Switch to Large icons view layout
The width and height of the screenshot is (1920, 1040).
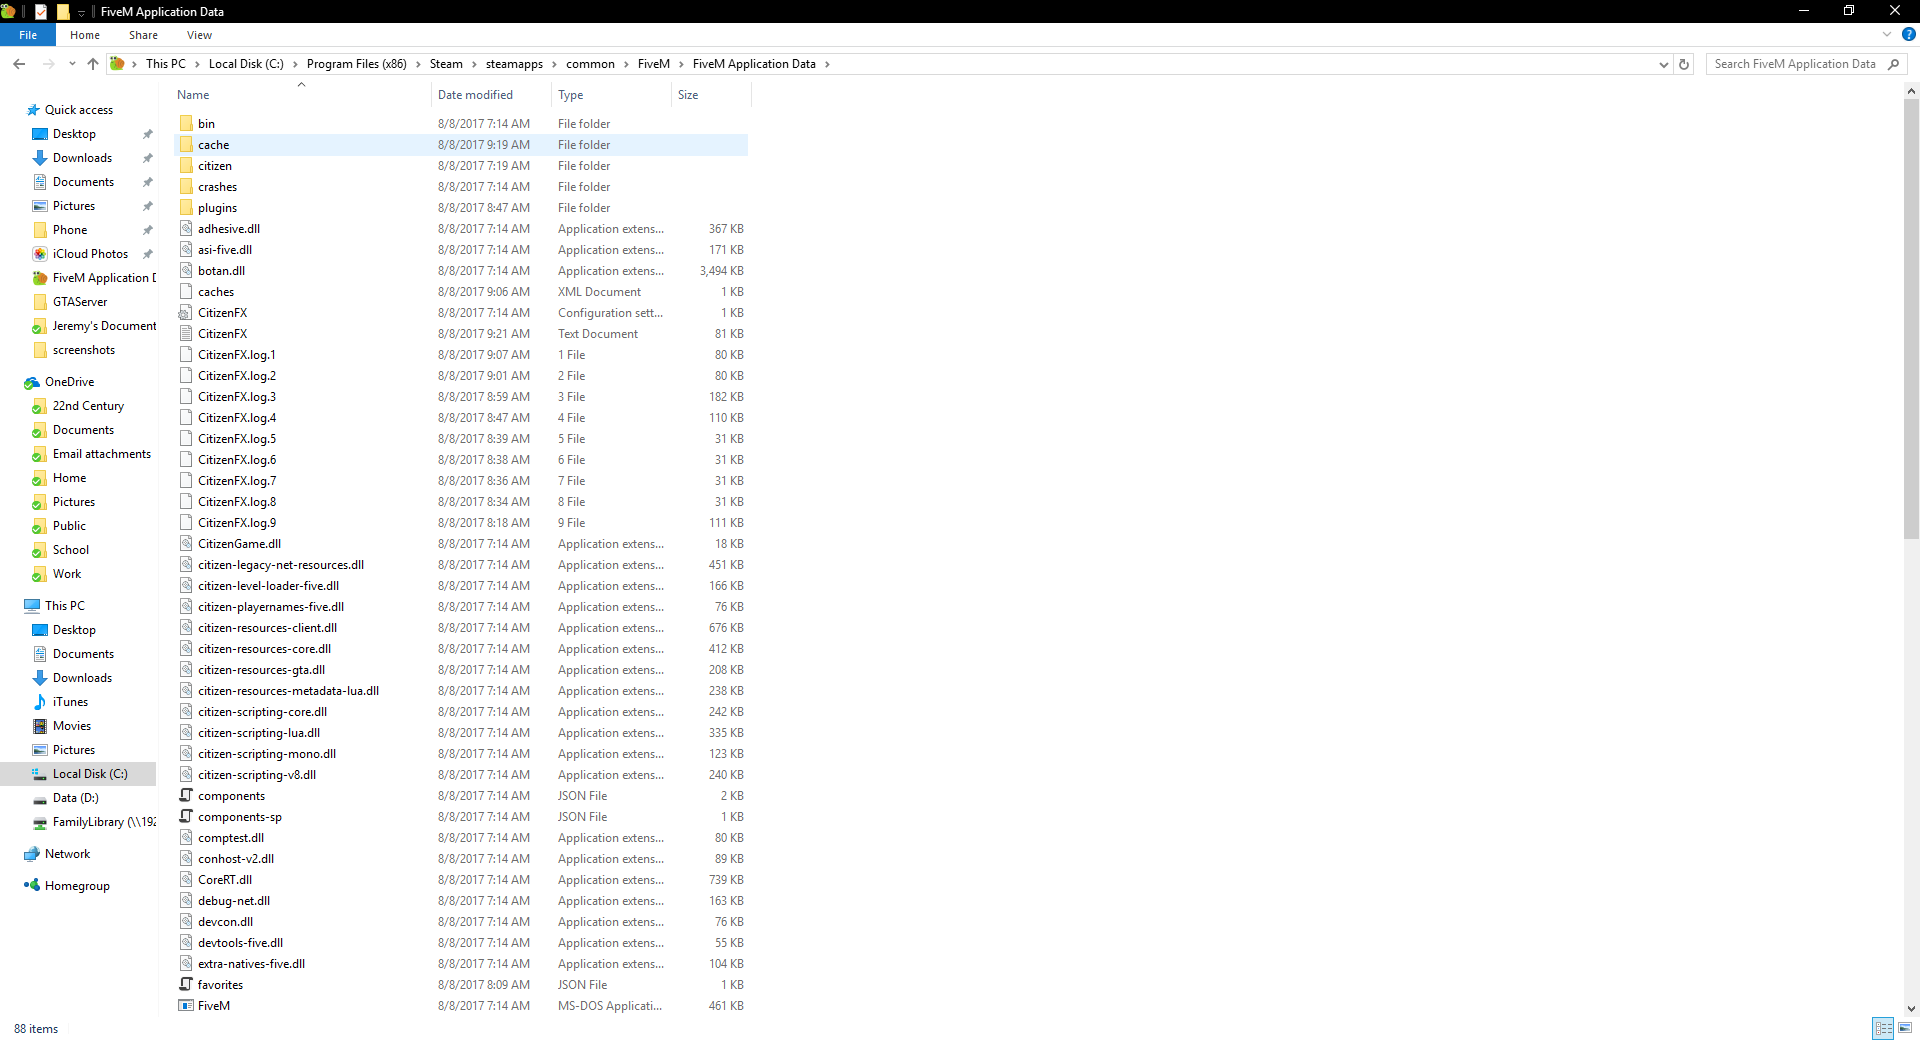[1905, 1028]
